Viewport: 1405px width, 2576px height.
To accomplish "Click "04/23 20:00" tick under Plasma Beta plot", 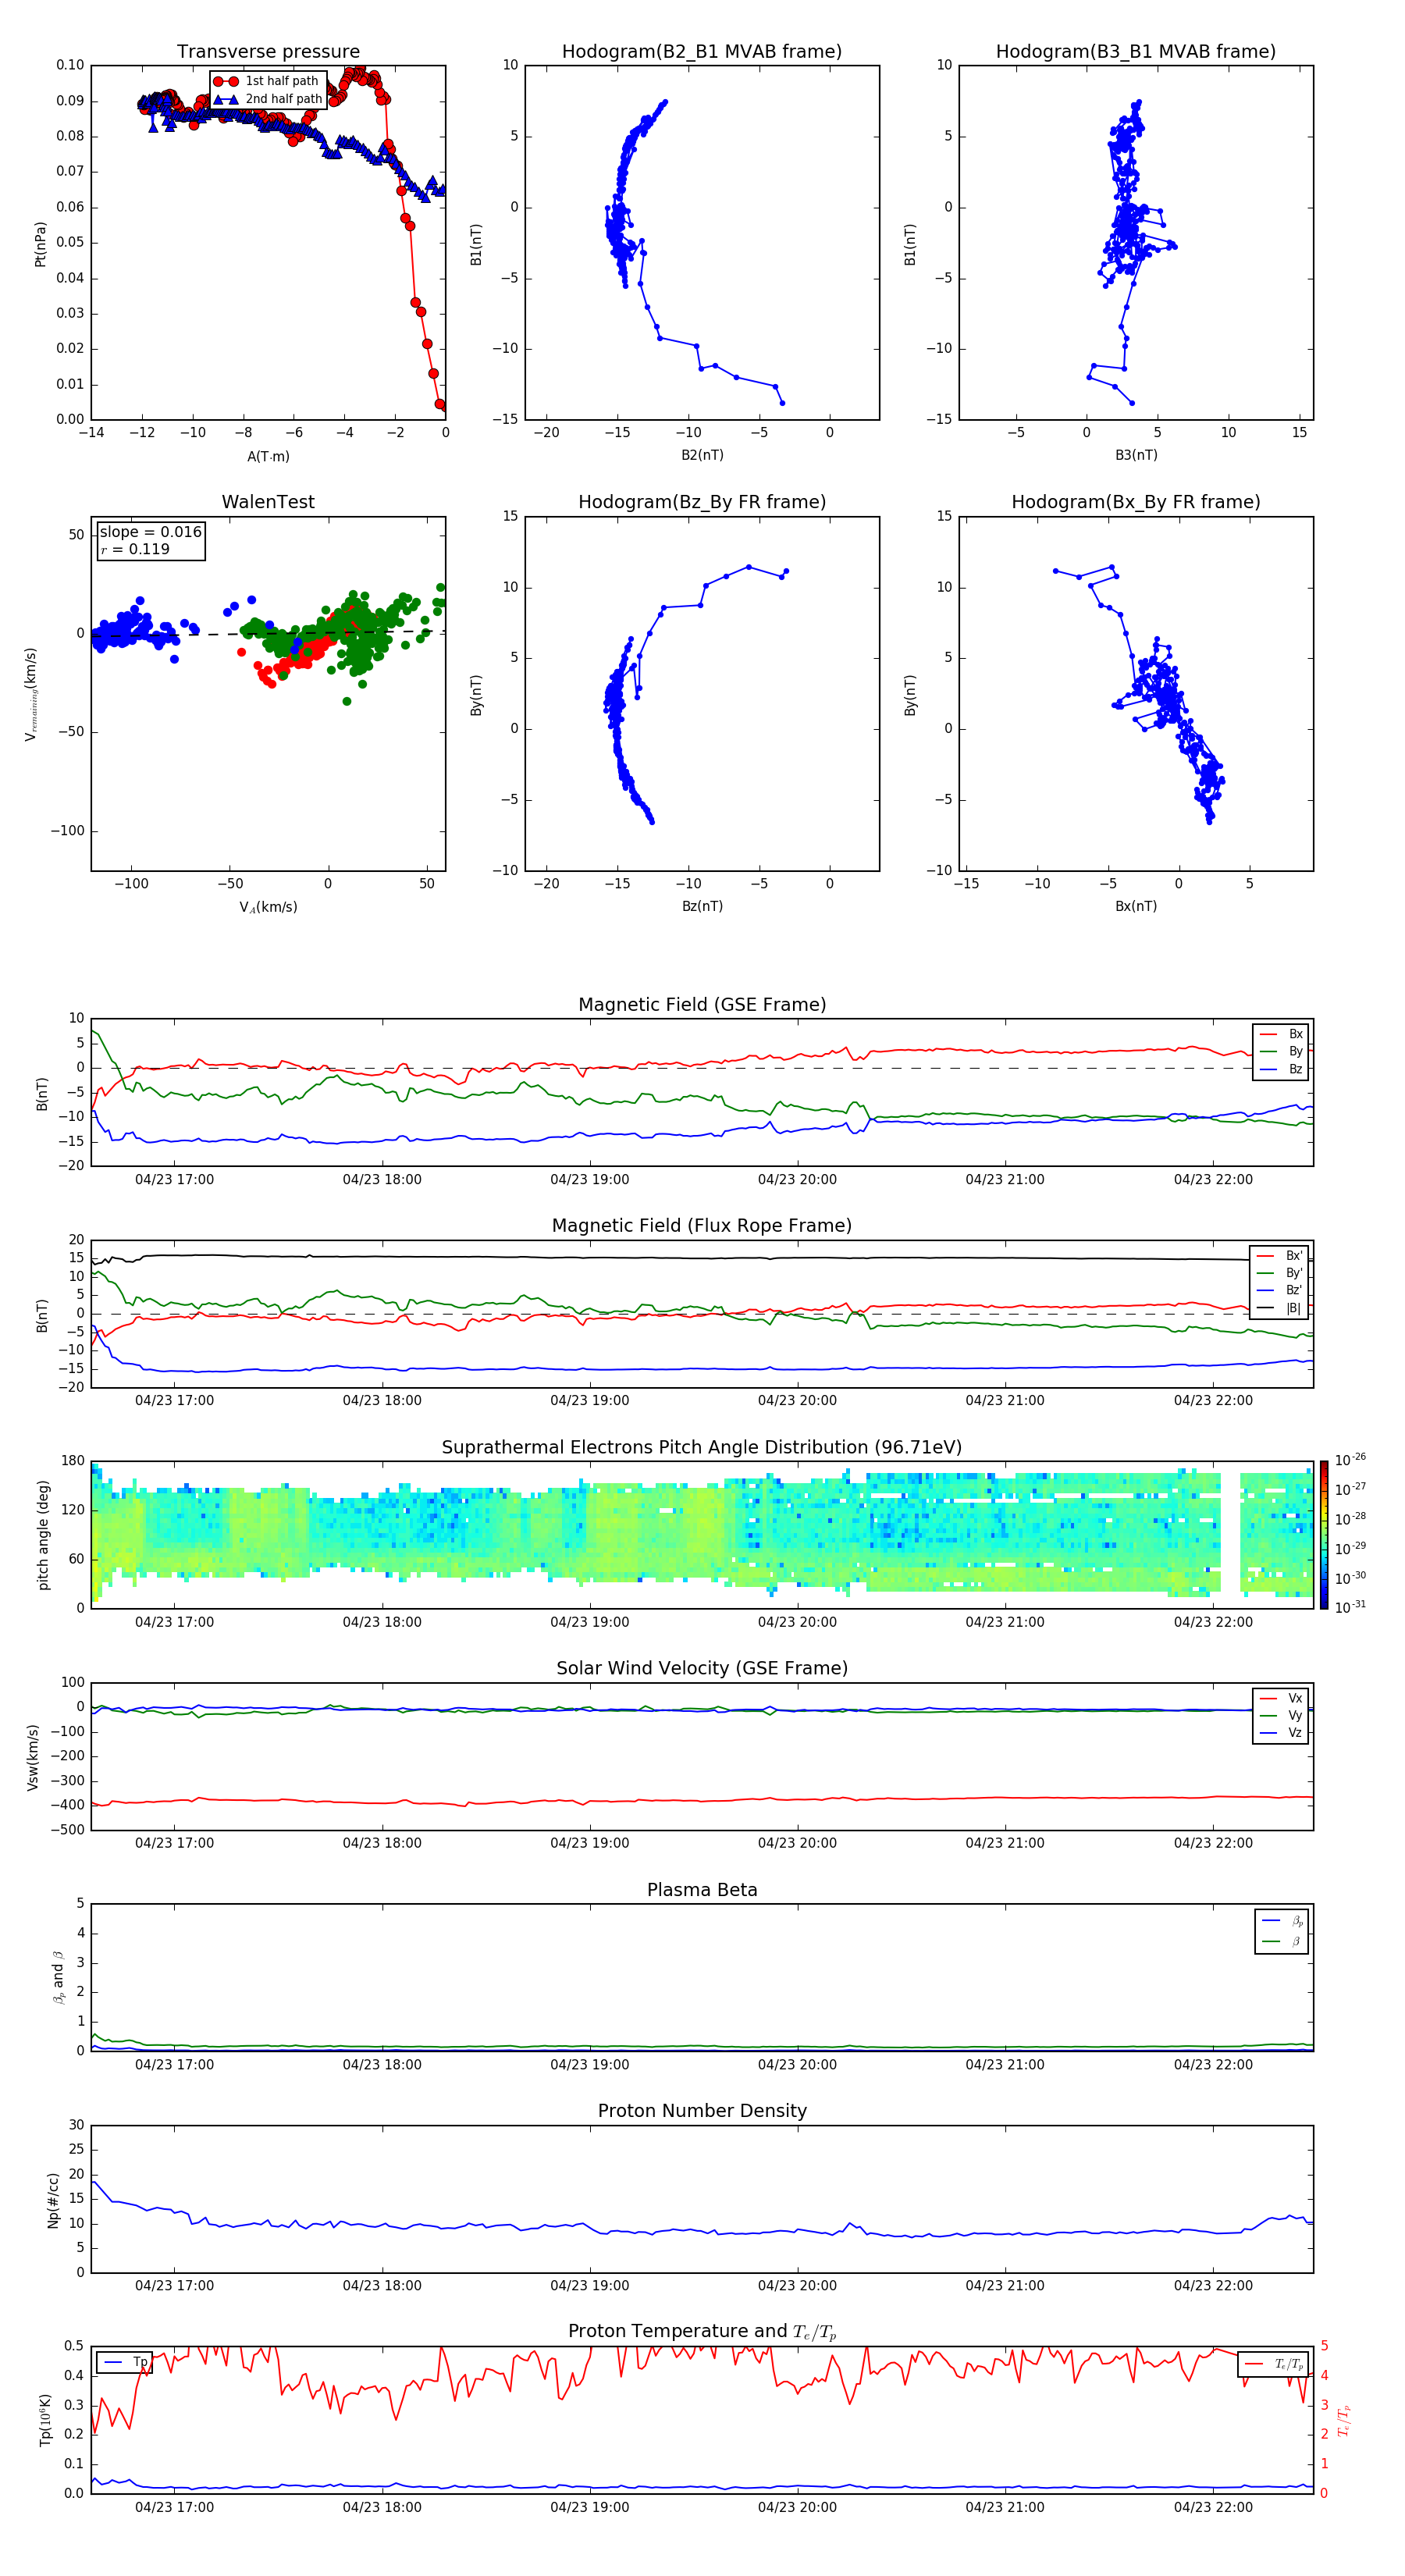I will (x=797, y=2065).
